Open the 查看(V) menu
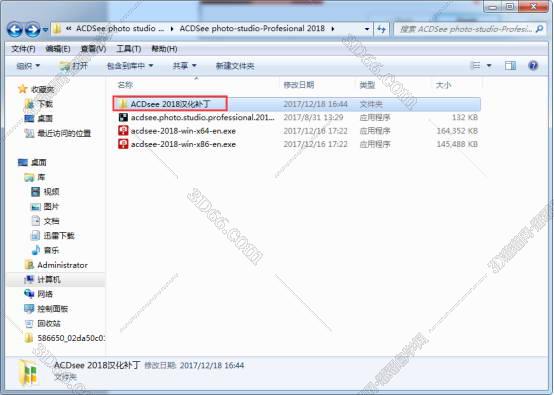The height and width of the screenshot is (395, 554). click(93, 49)
